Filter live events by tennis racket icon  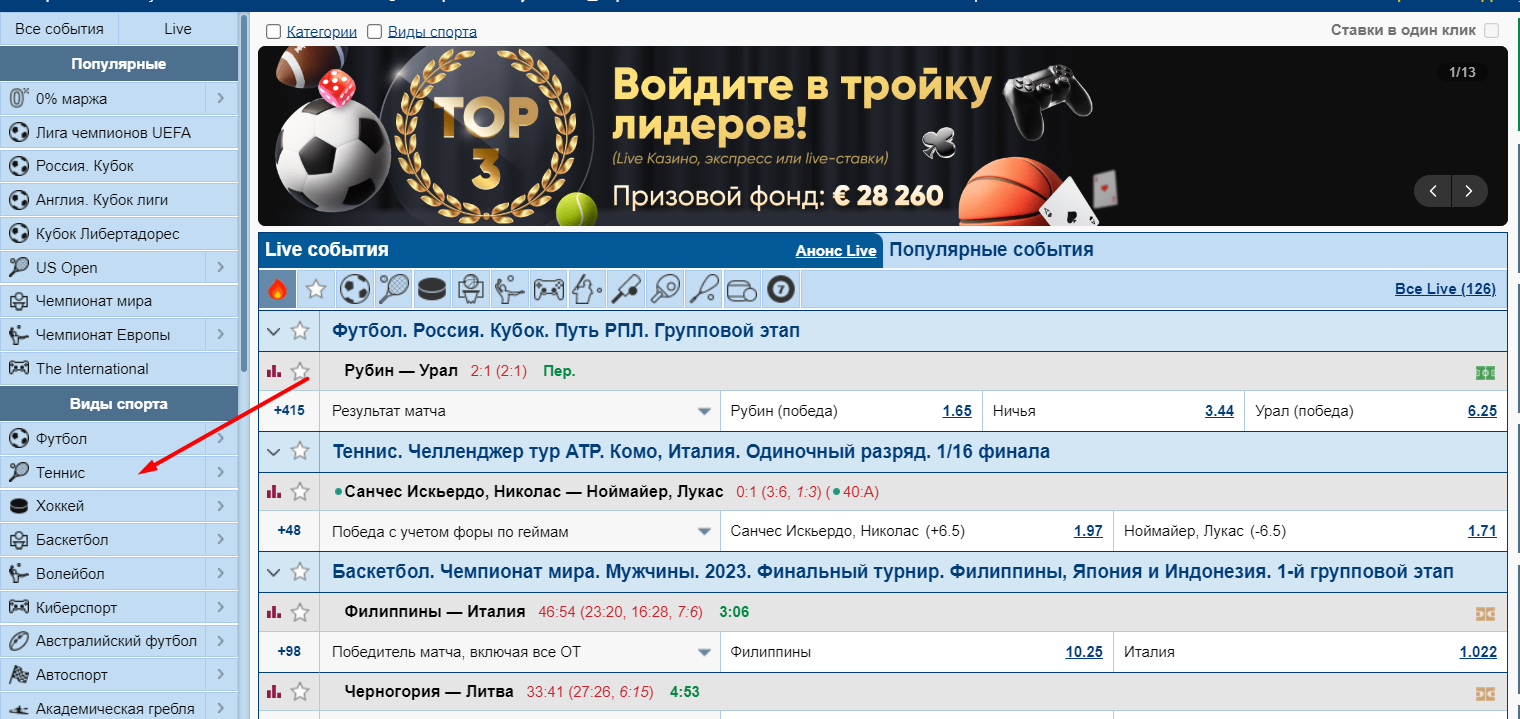(393, 289)
